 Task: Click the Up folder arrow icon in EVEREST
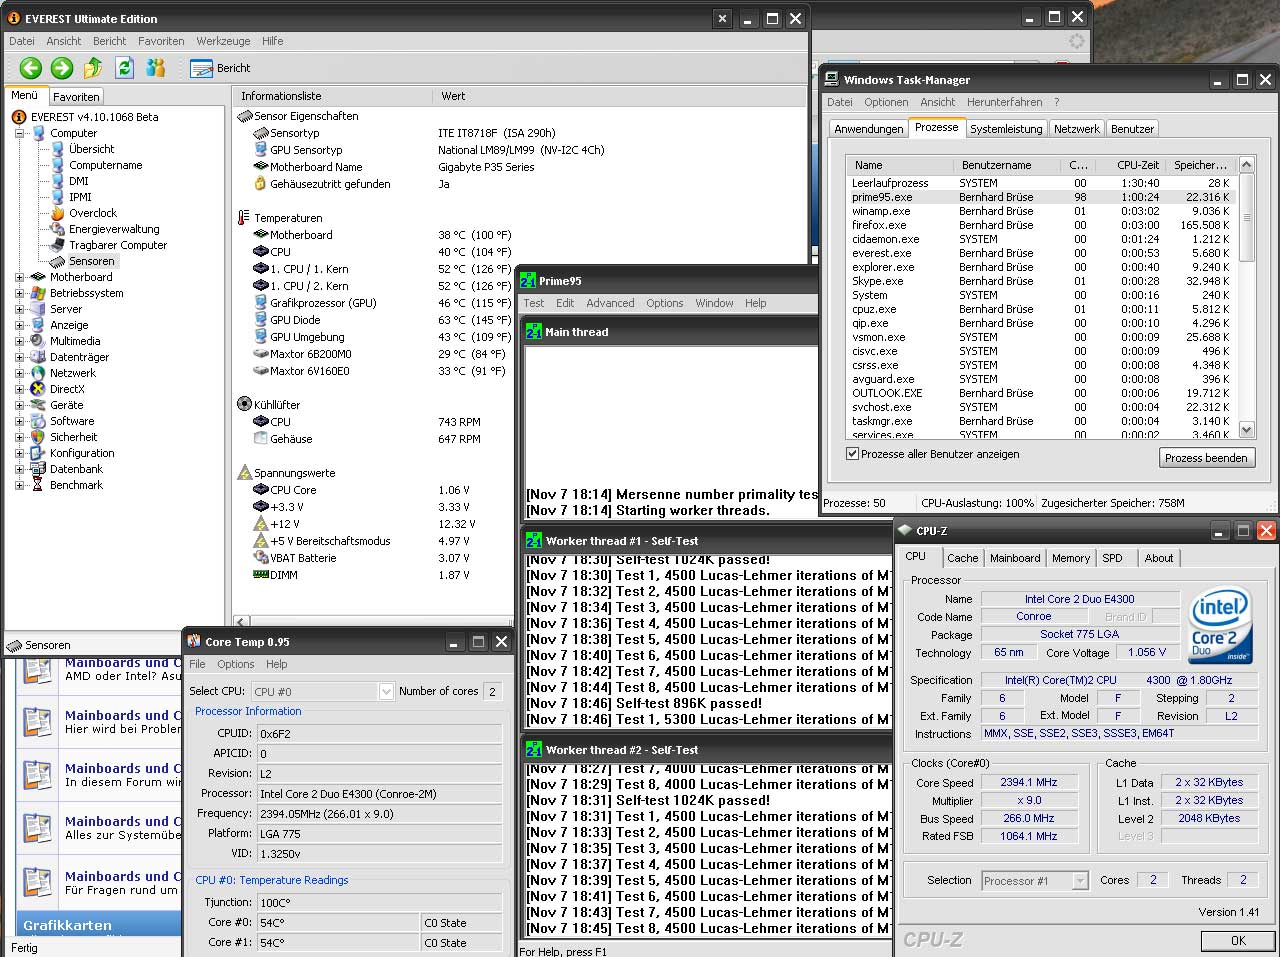(x=93, y=68)
